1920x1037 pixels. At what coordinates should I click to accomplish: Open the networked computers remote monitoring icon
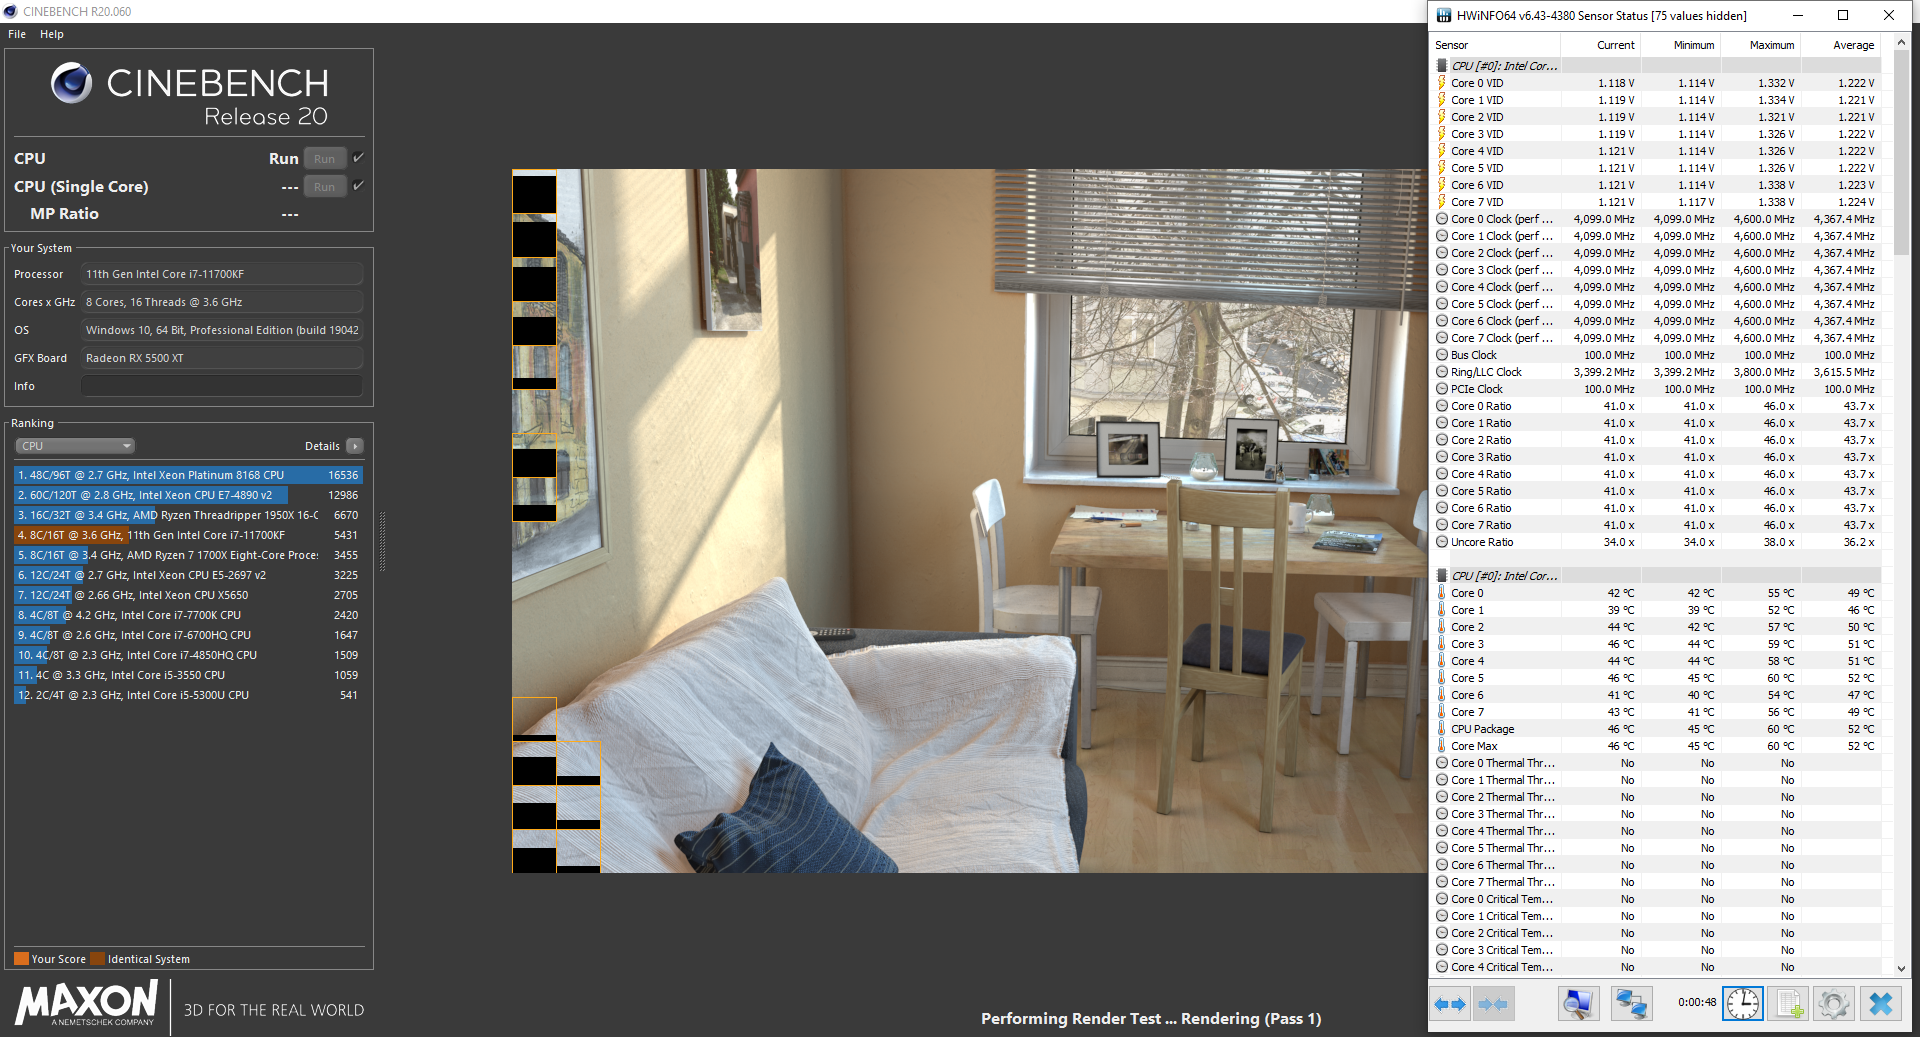click(1631, 1003)
